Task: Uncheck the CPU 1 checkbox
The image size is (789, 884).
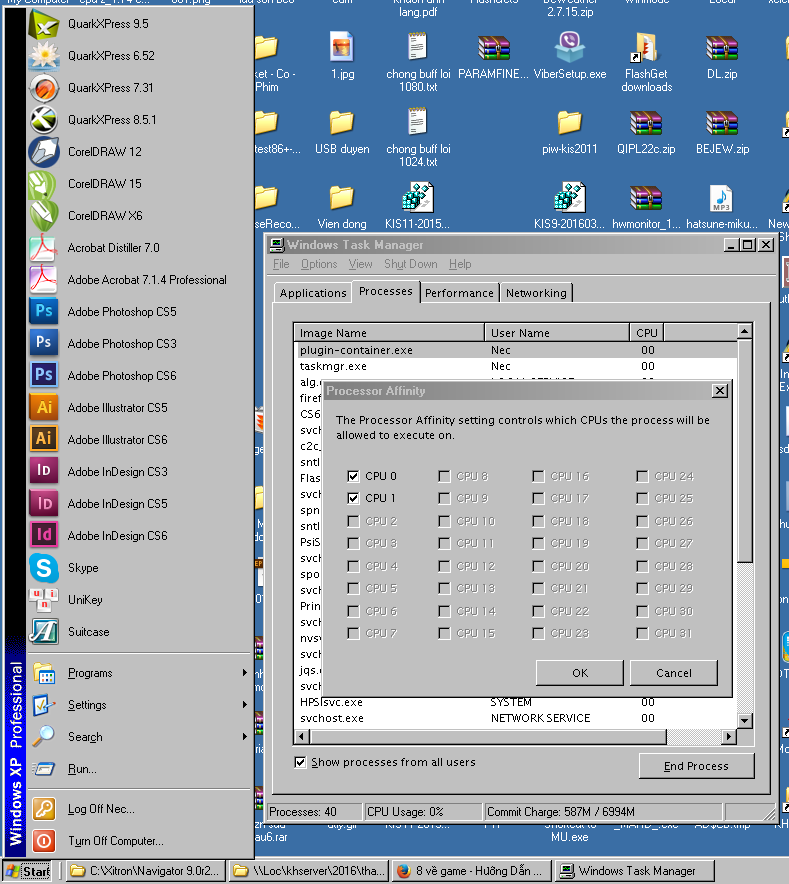Action: (x=353, y=498)
